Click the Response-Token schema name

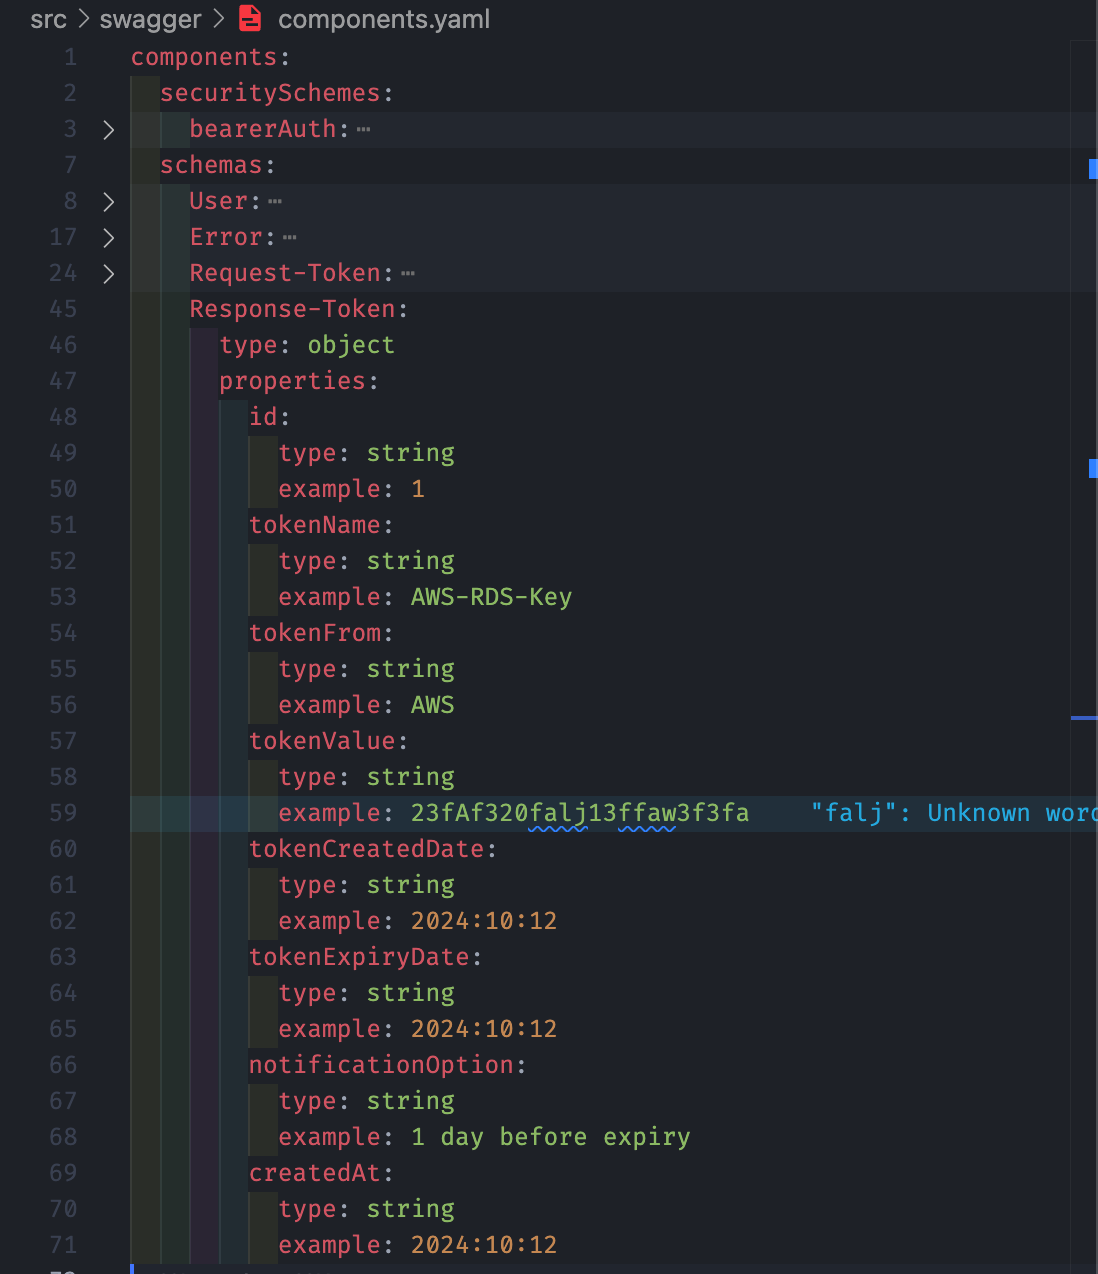tap(295, 308)
